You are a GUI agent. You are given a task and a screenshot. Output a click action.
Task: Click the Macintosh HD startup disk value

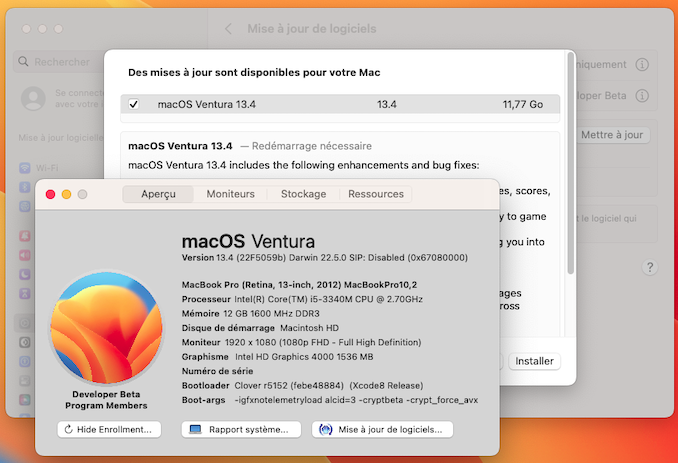tap(310, 328)
